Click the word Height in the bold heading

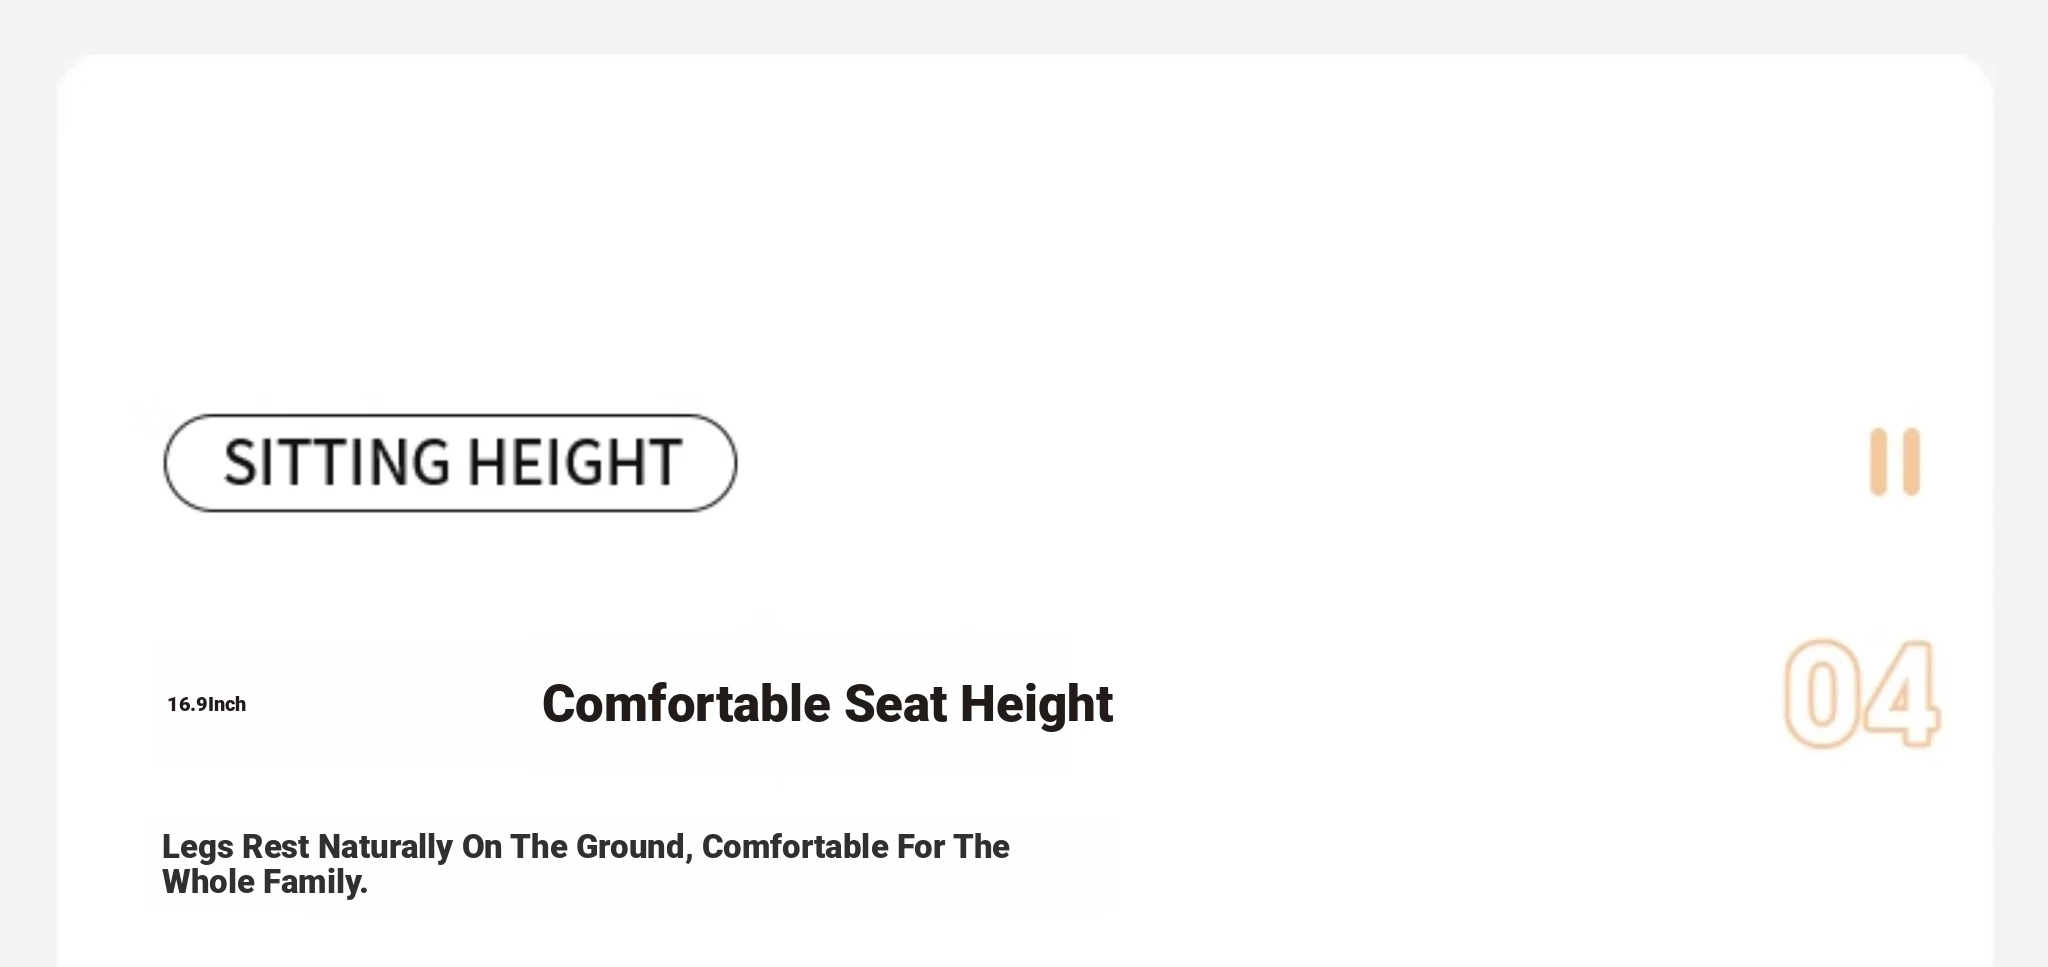point(1036,704)
